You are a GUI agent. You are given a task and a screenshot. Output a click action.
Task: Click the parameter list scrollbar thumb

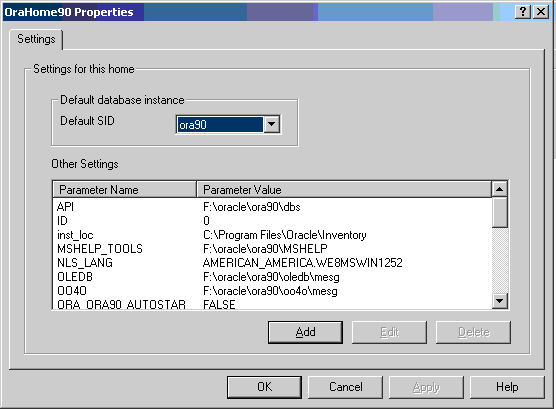pos(499,212)
